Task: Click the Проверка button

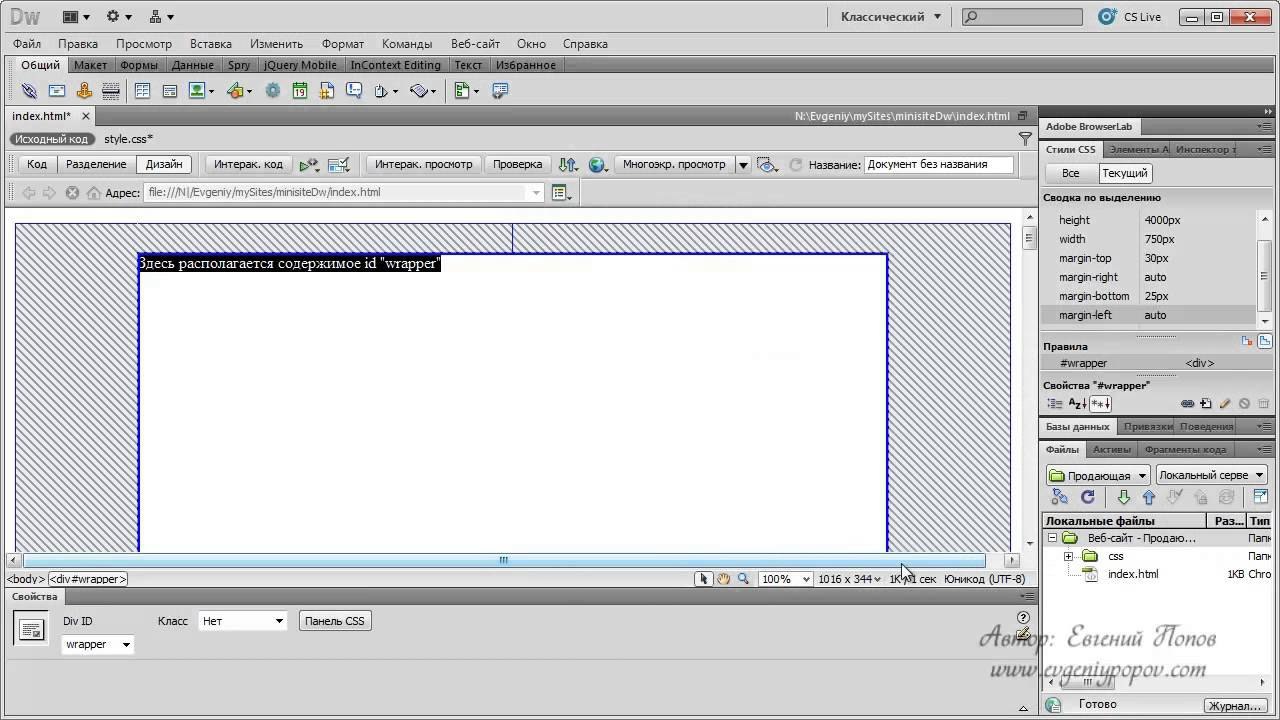Action: pyautogui.click(x=518, y=164)
